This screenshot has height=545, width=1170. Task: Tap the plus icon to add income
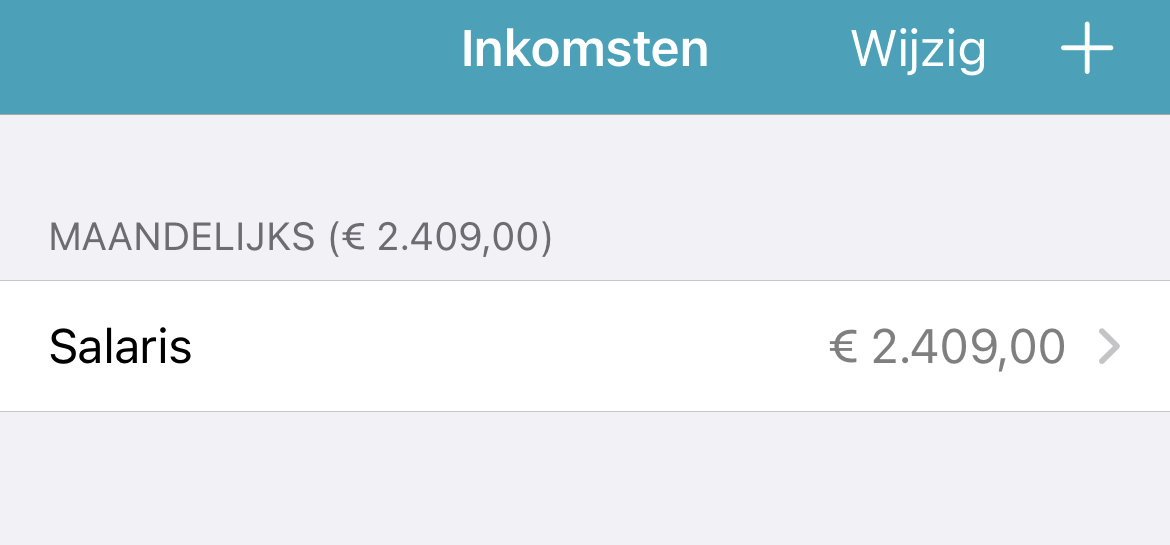tap(1087, 49)
